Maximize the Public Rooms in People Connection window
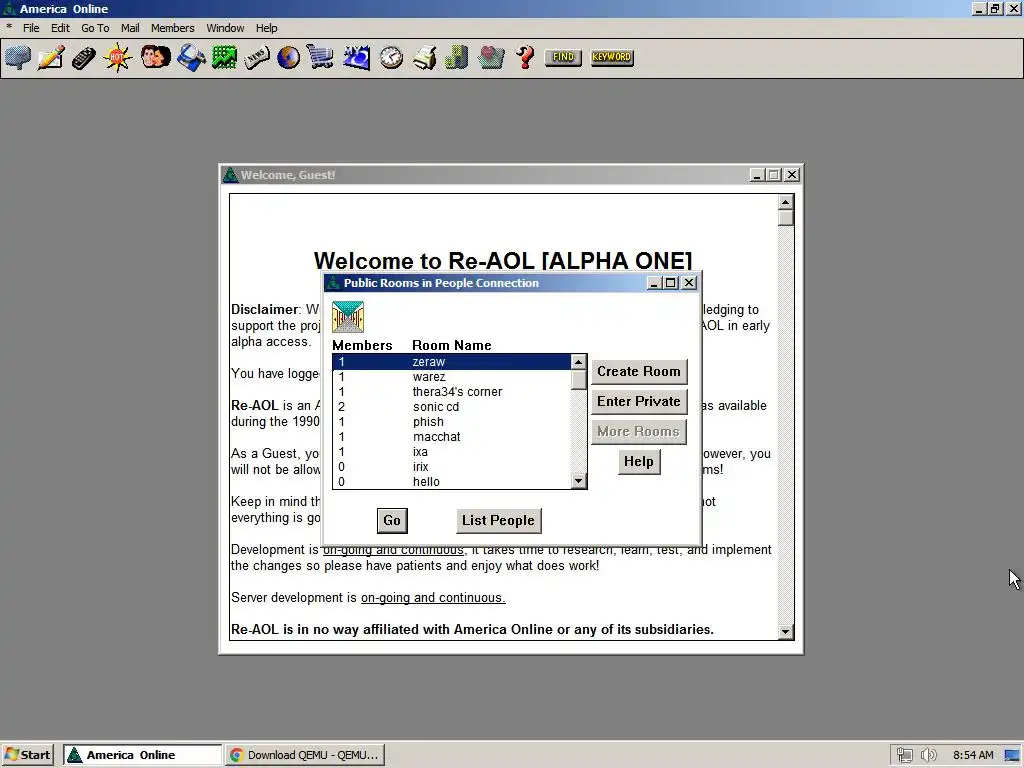This screenshot has height=768, width=1024. (670, 283)
